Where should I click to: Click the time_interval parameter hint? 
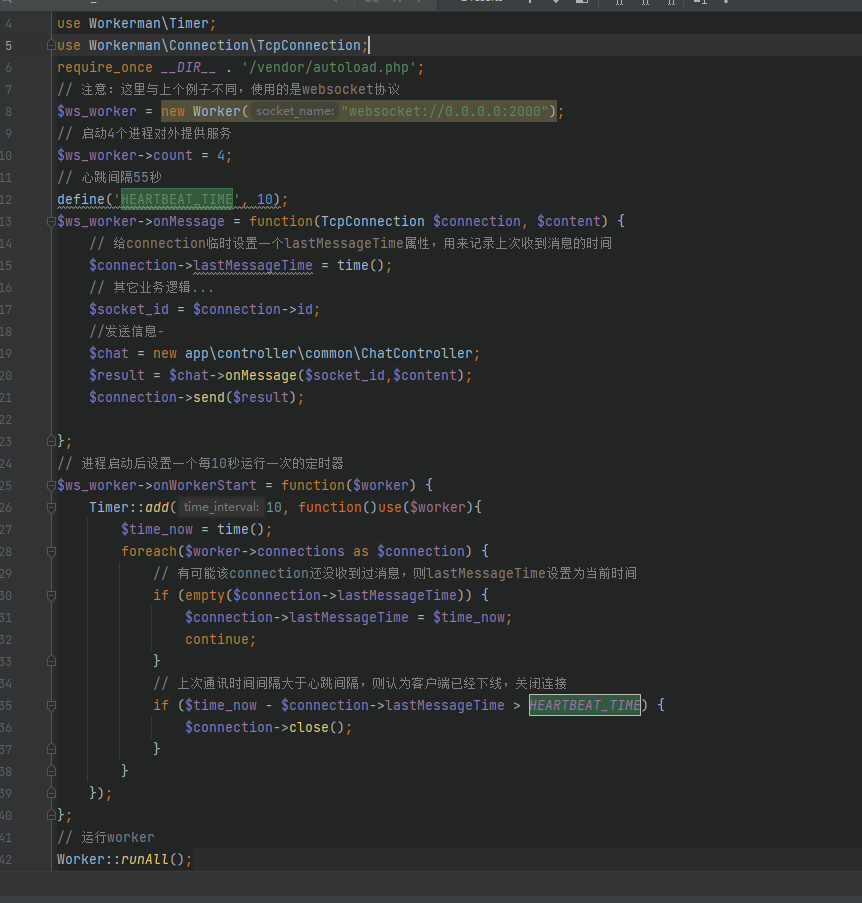221,507
